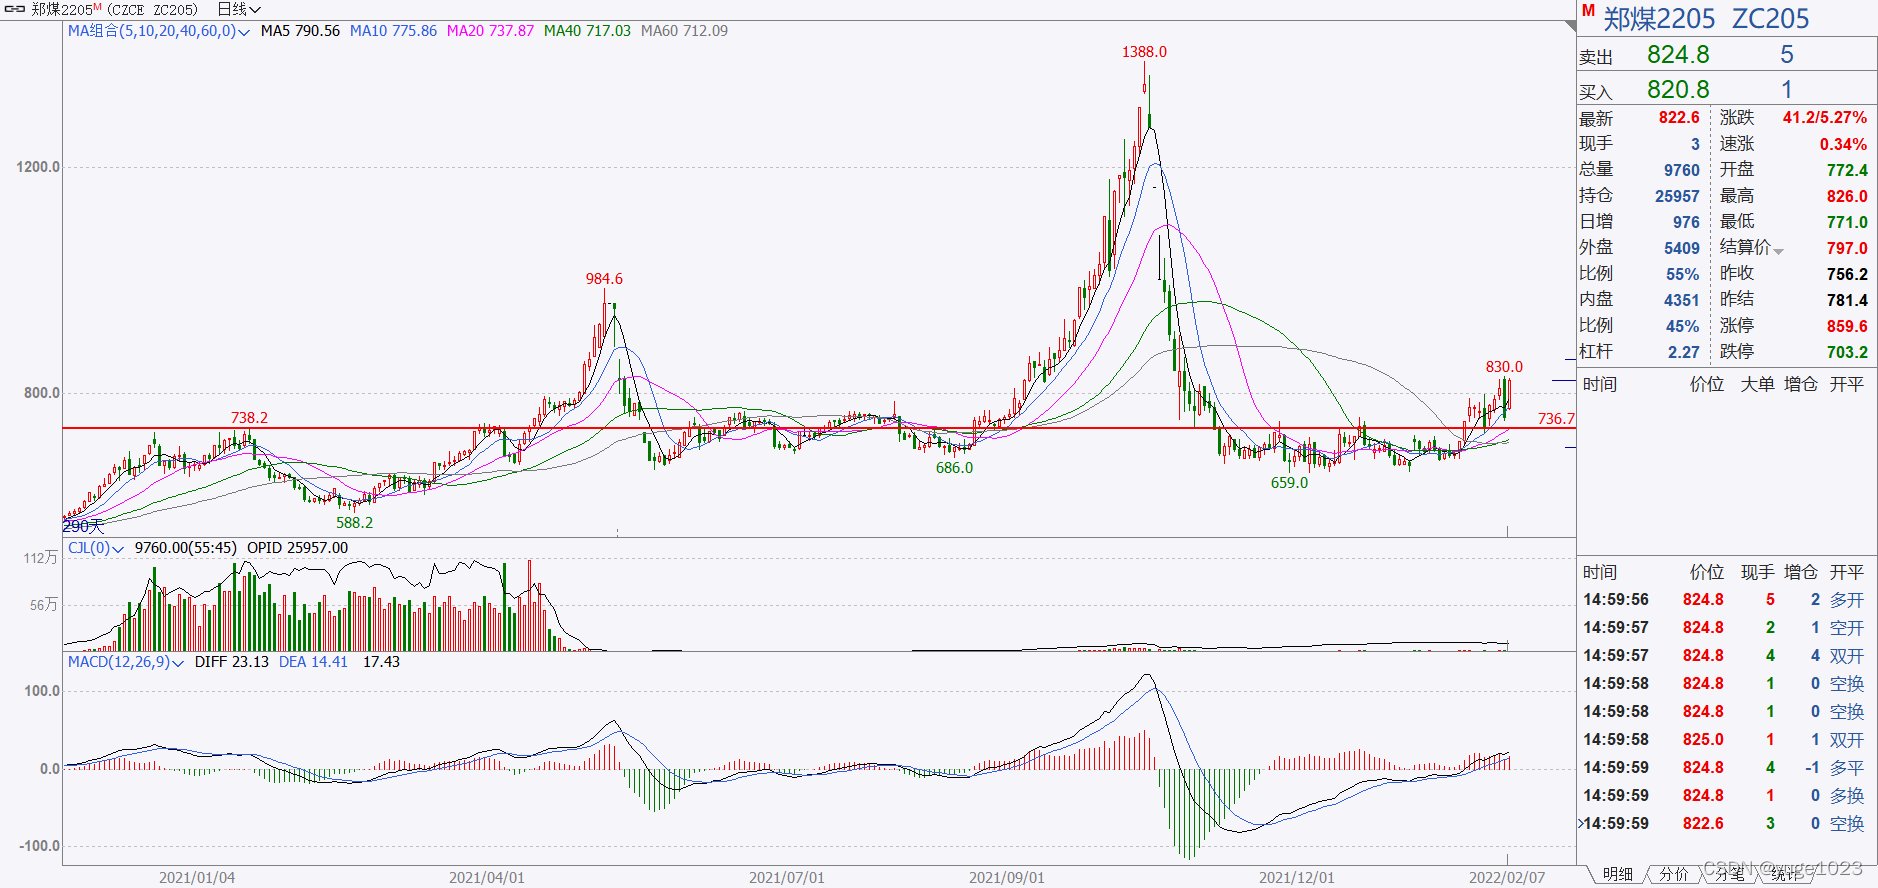
Task: Click the 2021/09/01 date axis label
Action: [1006, 878]
